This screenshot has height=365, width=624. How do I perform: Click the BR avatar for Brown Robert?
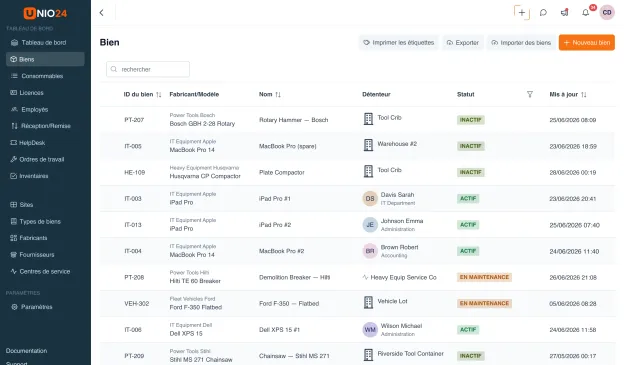coord(370,251)
